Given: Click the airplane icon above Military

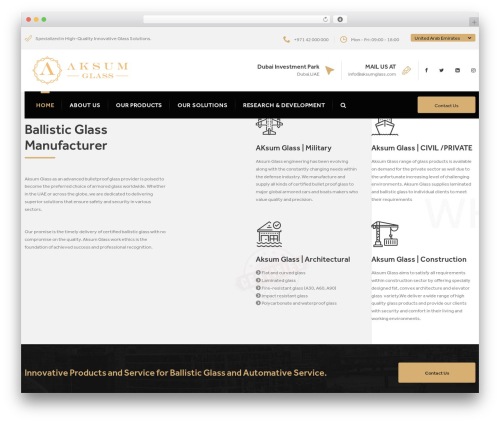Looking at the screenshot, I should (x=269, y=127).
